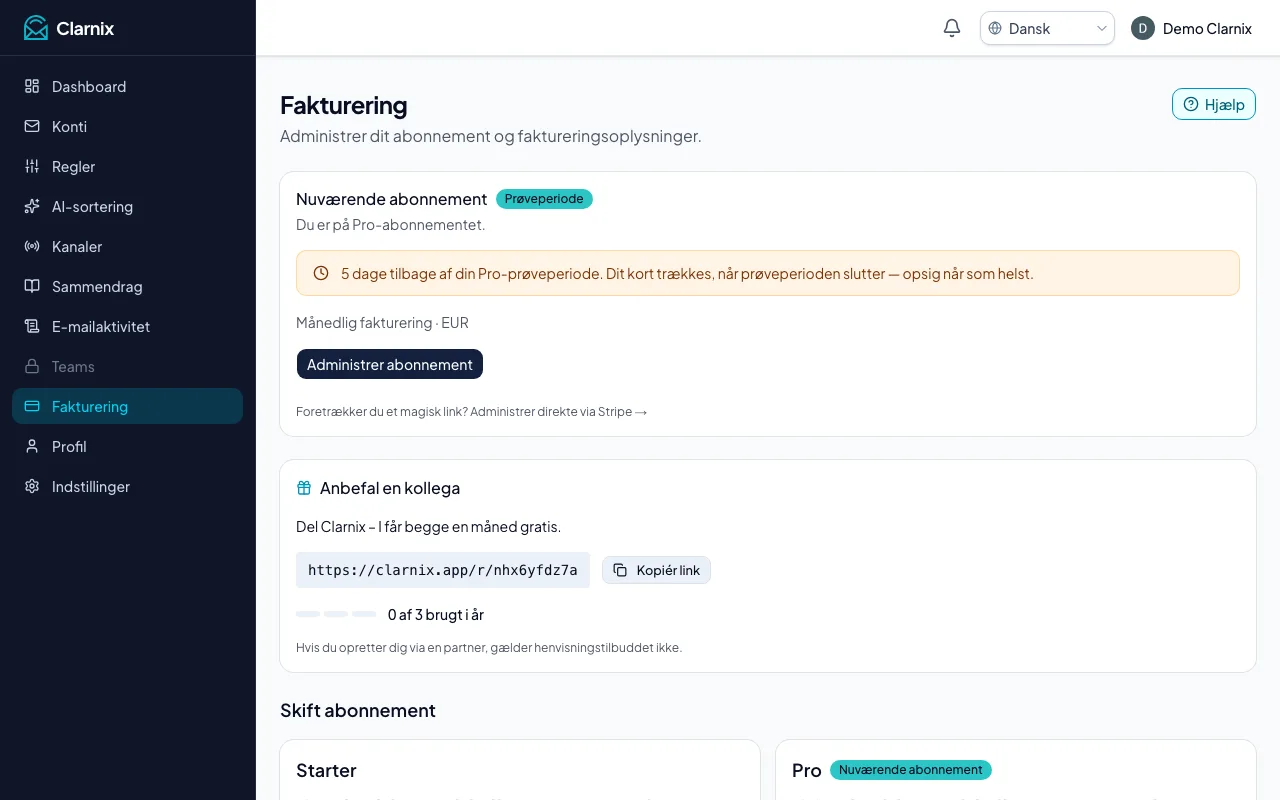Click the clock icon in trial banner
Screen dimensions: 1280x800
click(321, 273)
